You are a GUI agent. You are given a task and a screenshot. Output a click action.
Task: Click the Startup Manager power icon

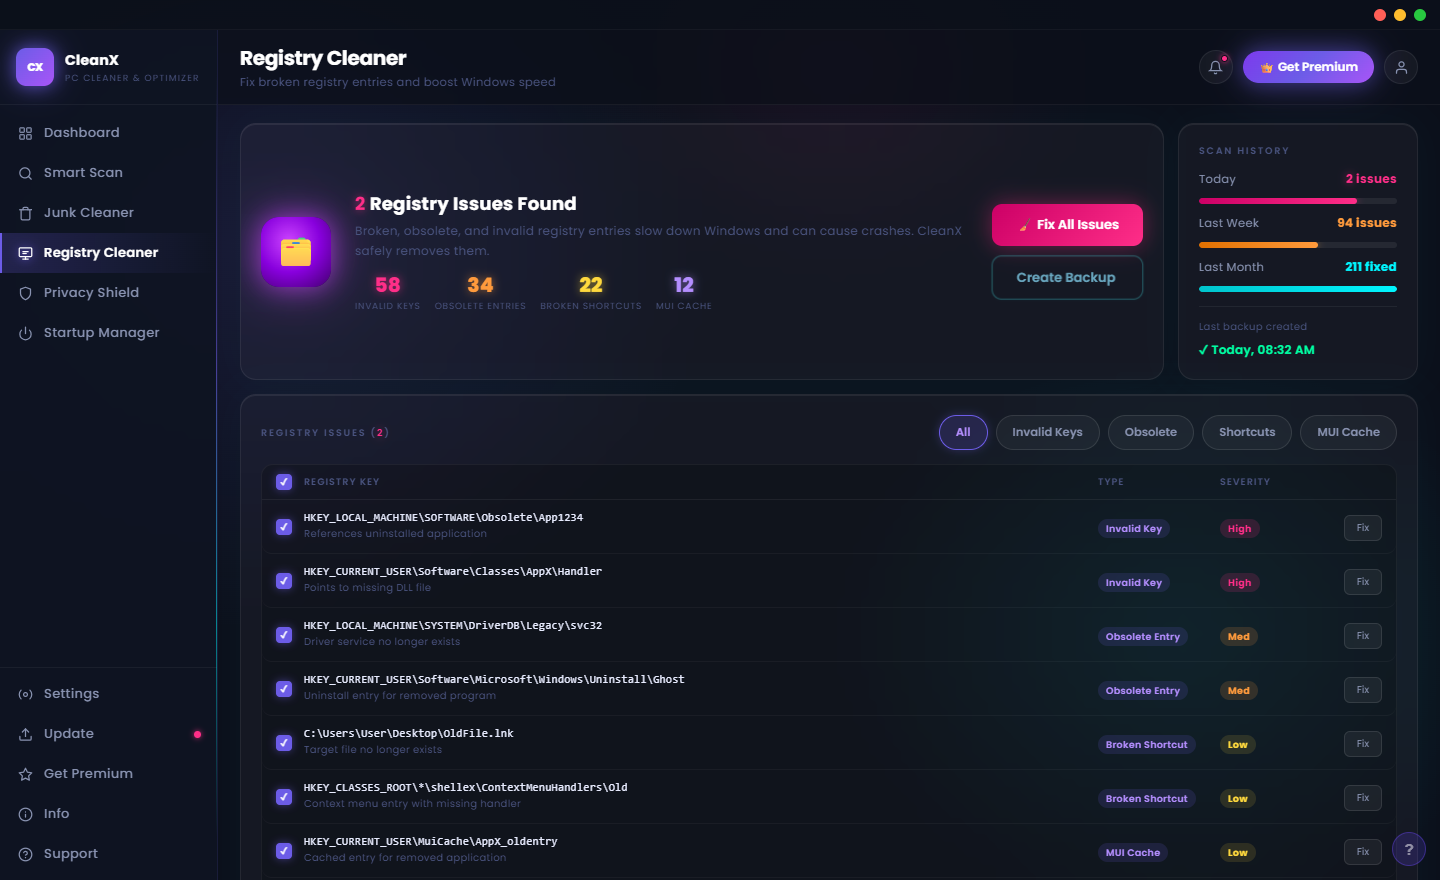pyautogui.click(x=26, y=333)
